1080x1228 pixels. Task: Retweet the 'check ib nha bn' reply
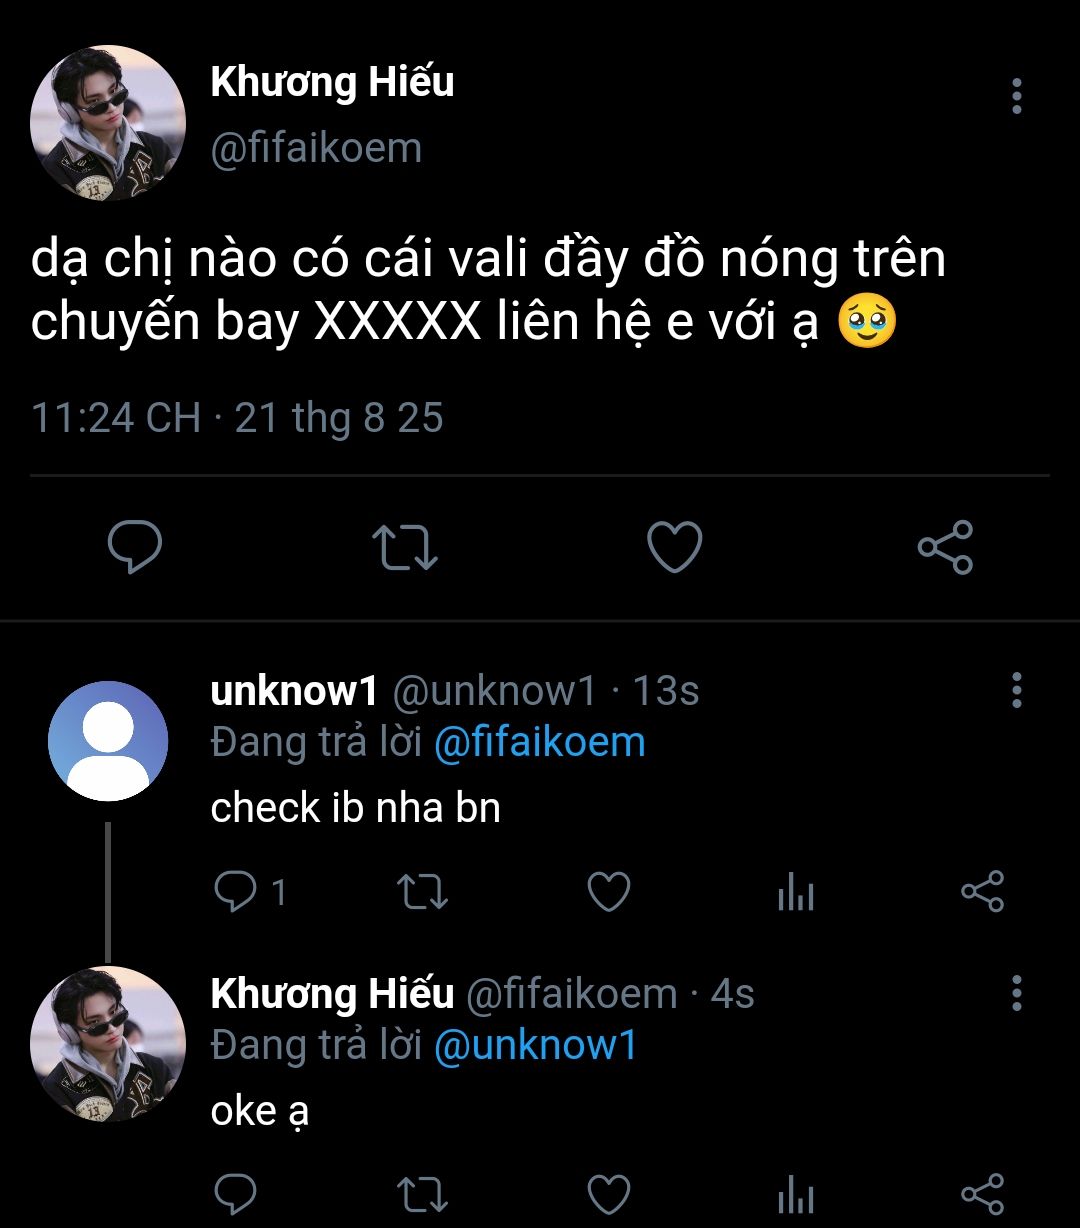[x=422, y=892]
